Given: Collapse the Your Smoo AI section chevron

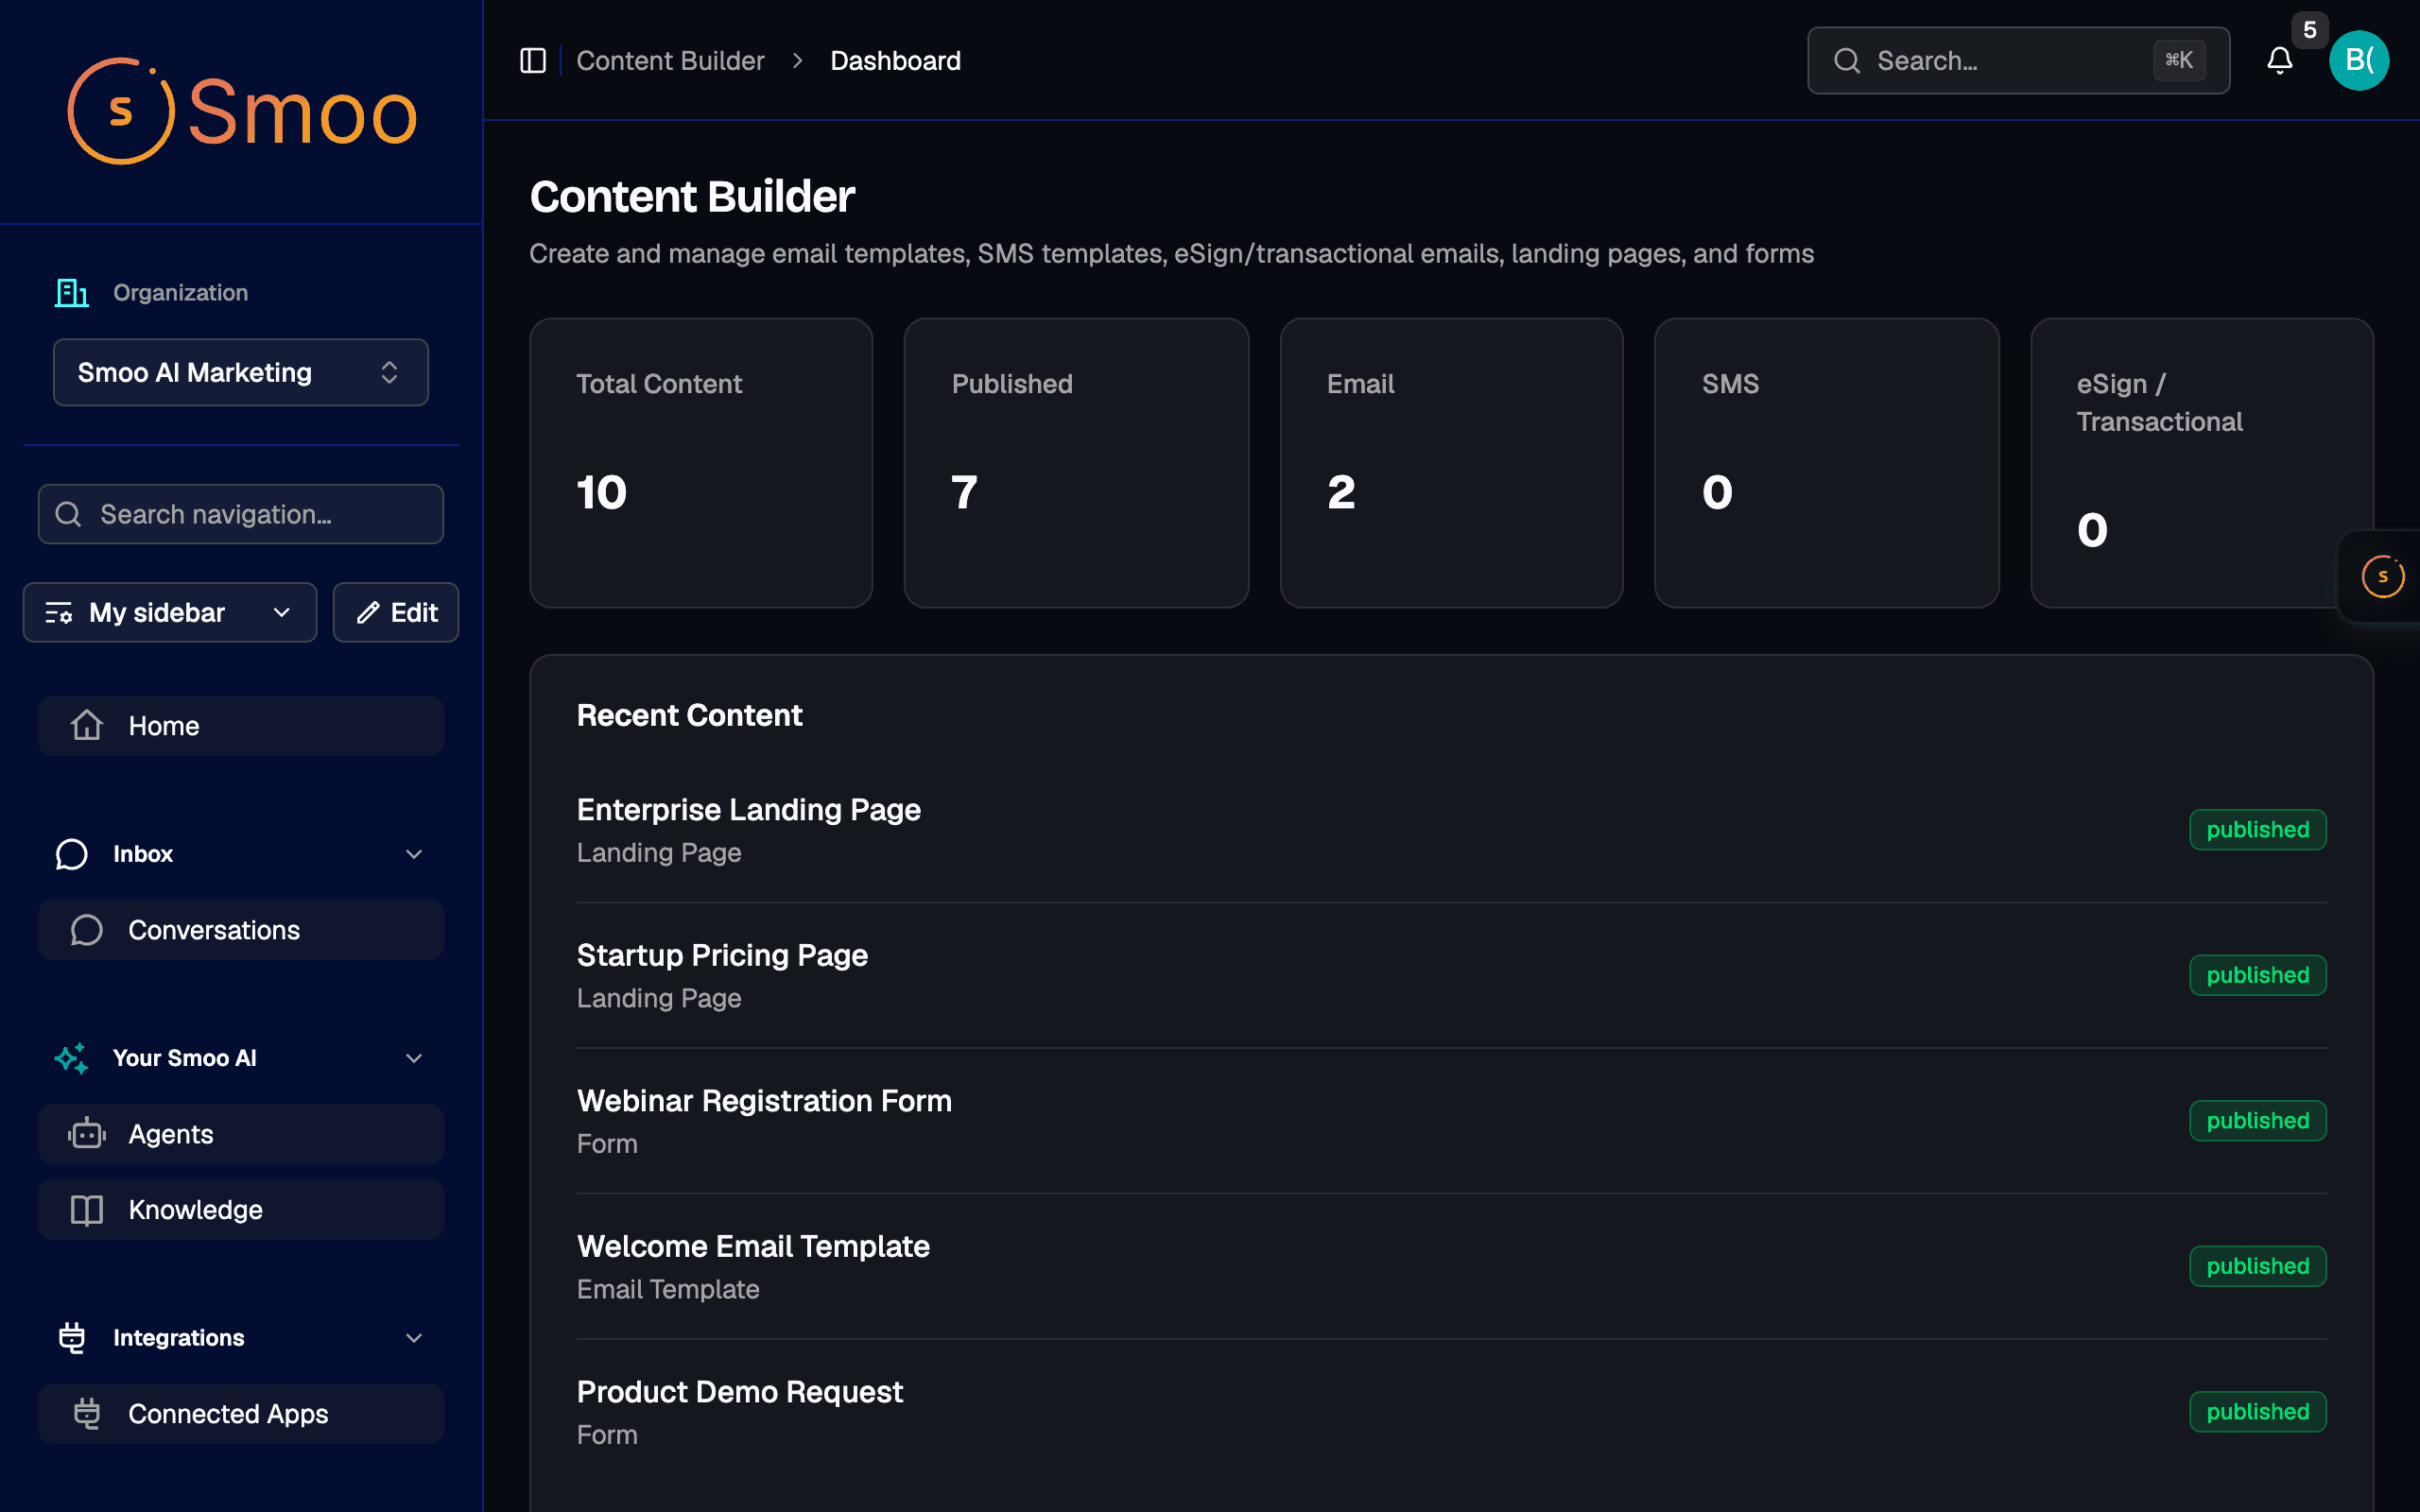Looking at the screenshot, I should tap(414, 1058).
